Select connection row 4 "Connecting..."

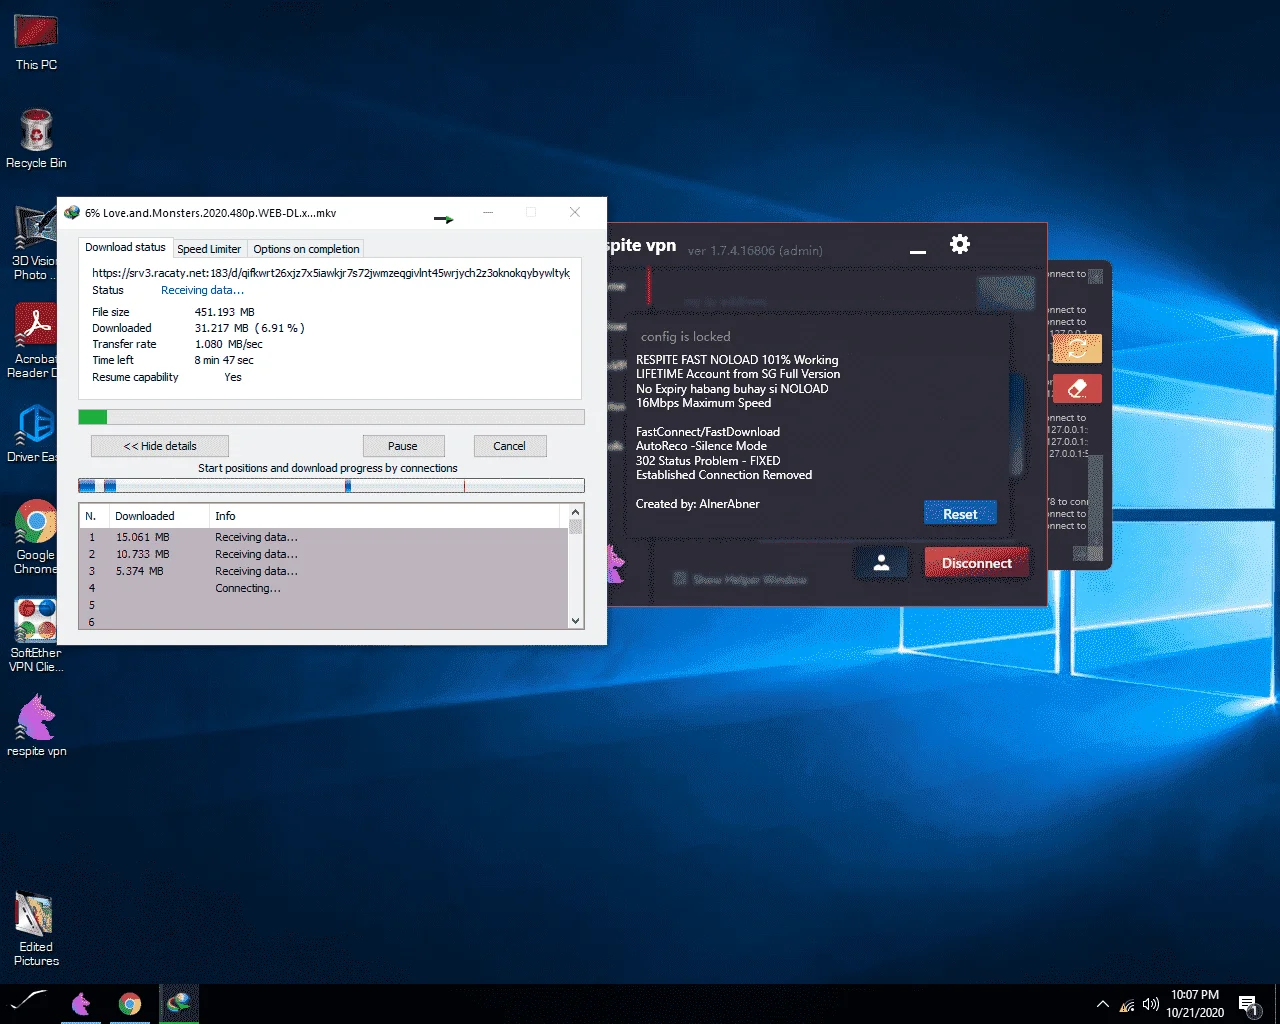click(324, 588)
